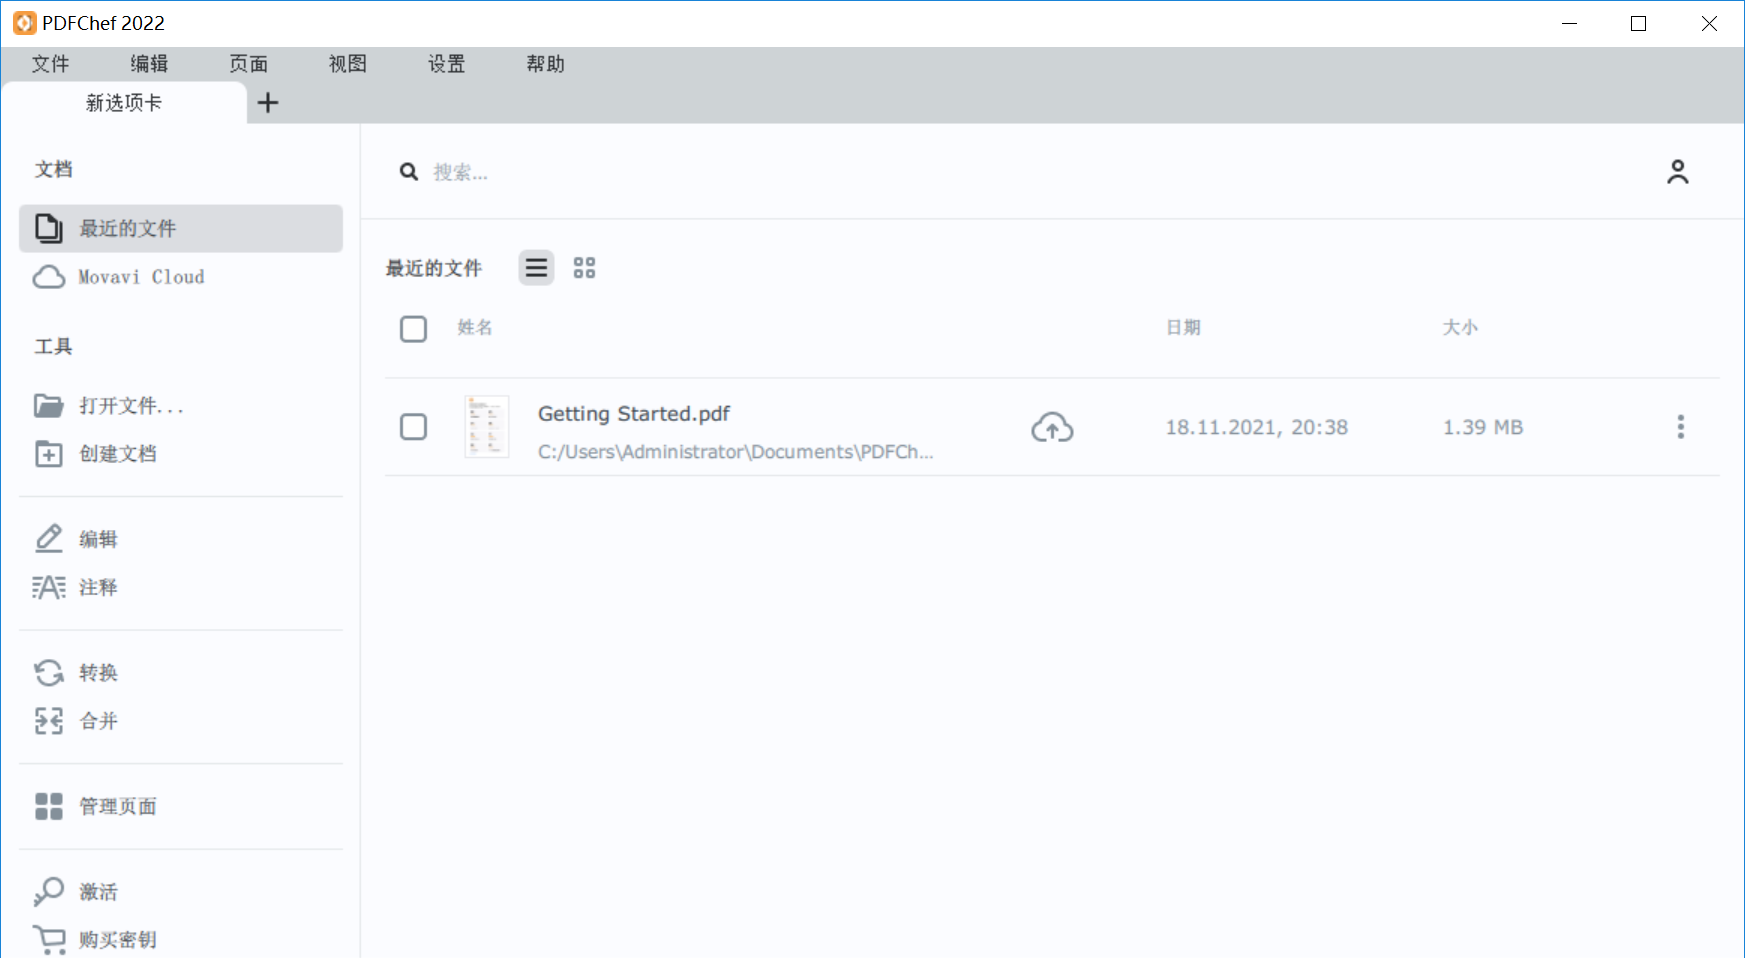Close the PDFChef 2022 window
Screen dimensions: 1745x958
pyautogui.click(x=1709, y=23)
